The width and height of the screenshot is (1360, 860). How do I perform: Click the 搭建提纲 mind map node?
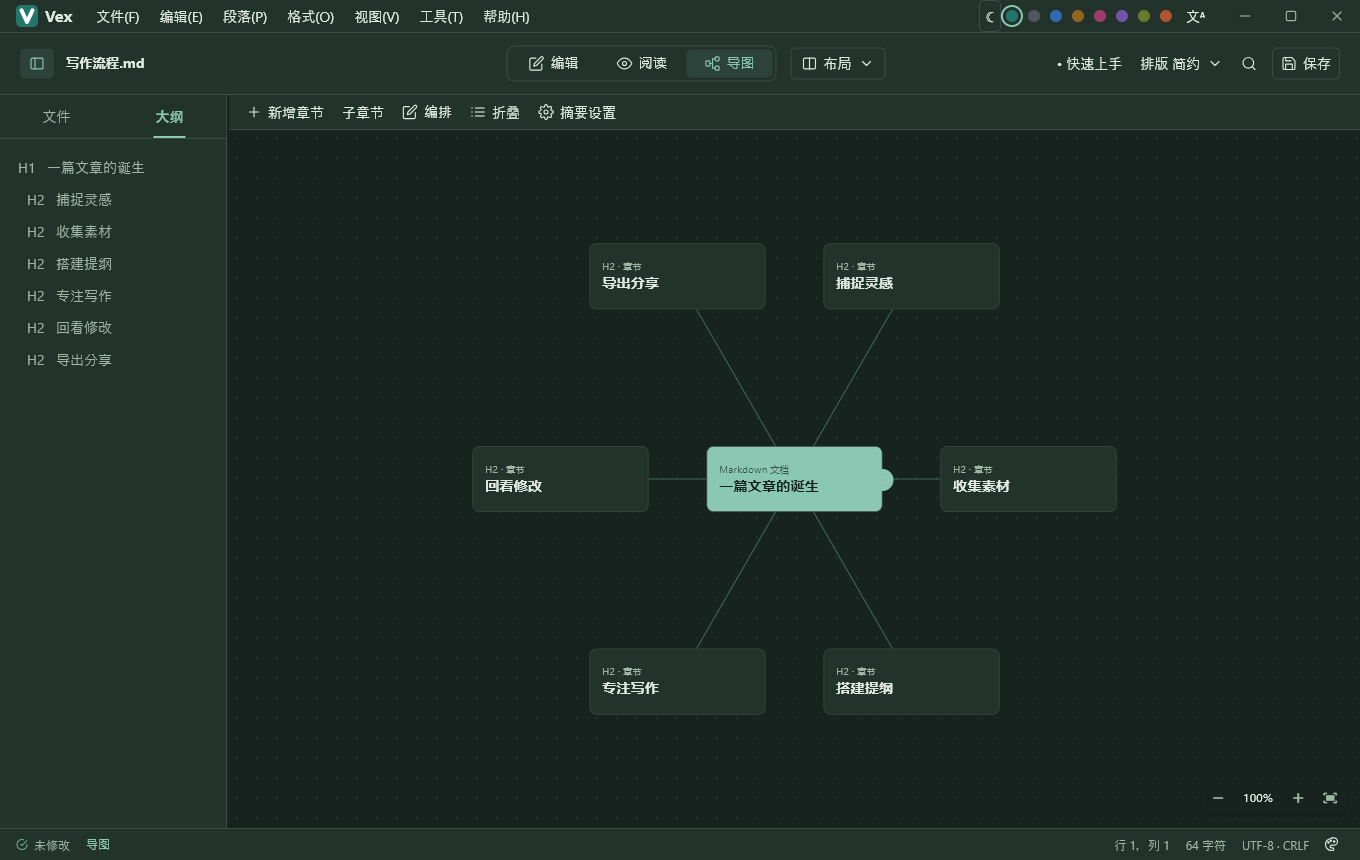tap(911, 682)
